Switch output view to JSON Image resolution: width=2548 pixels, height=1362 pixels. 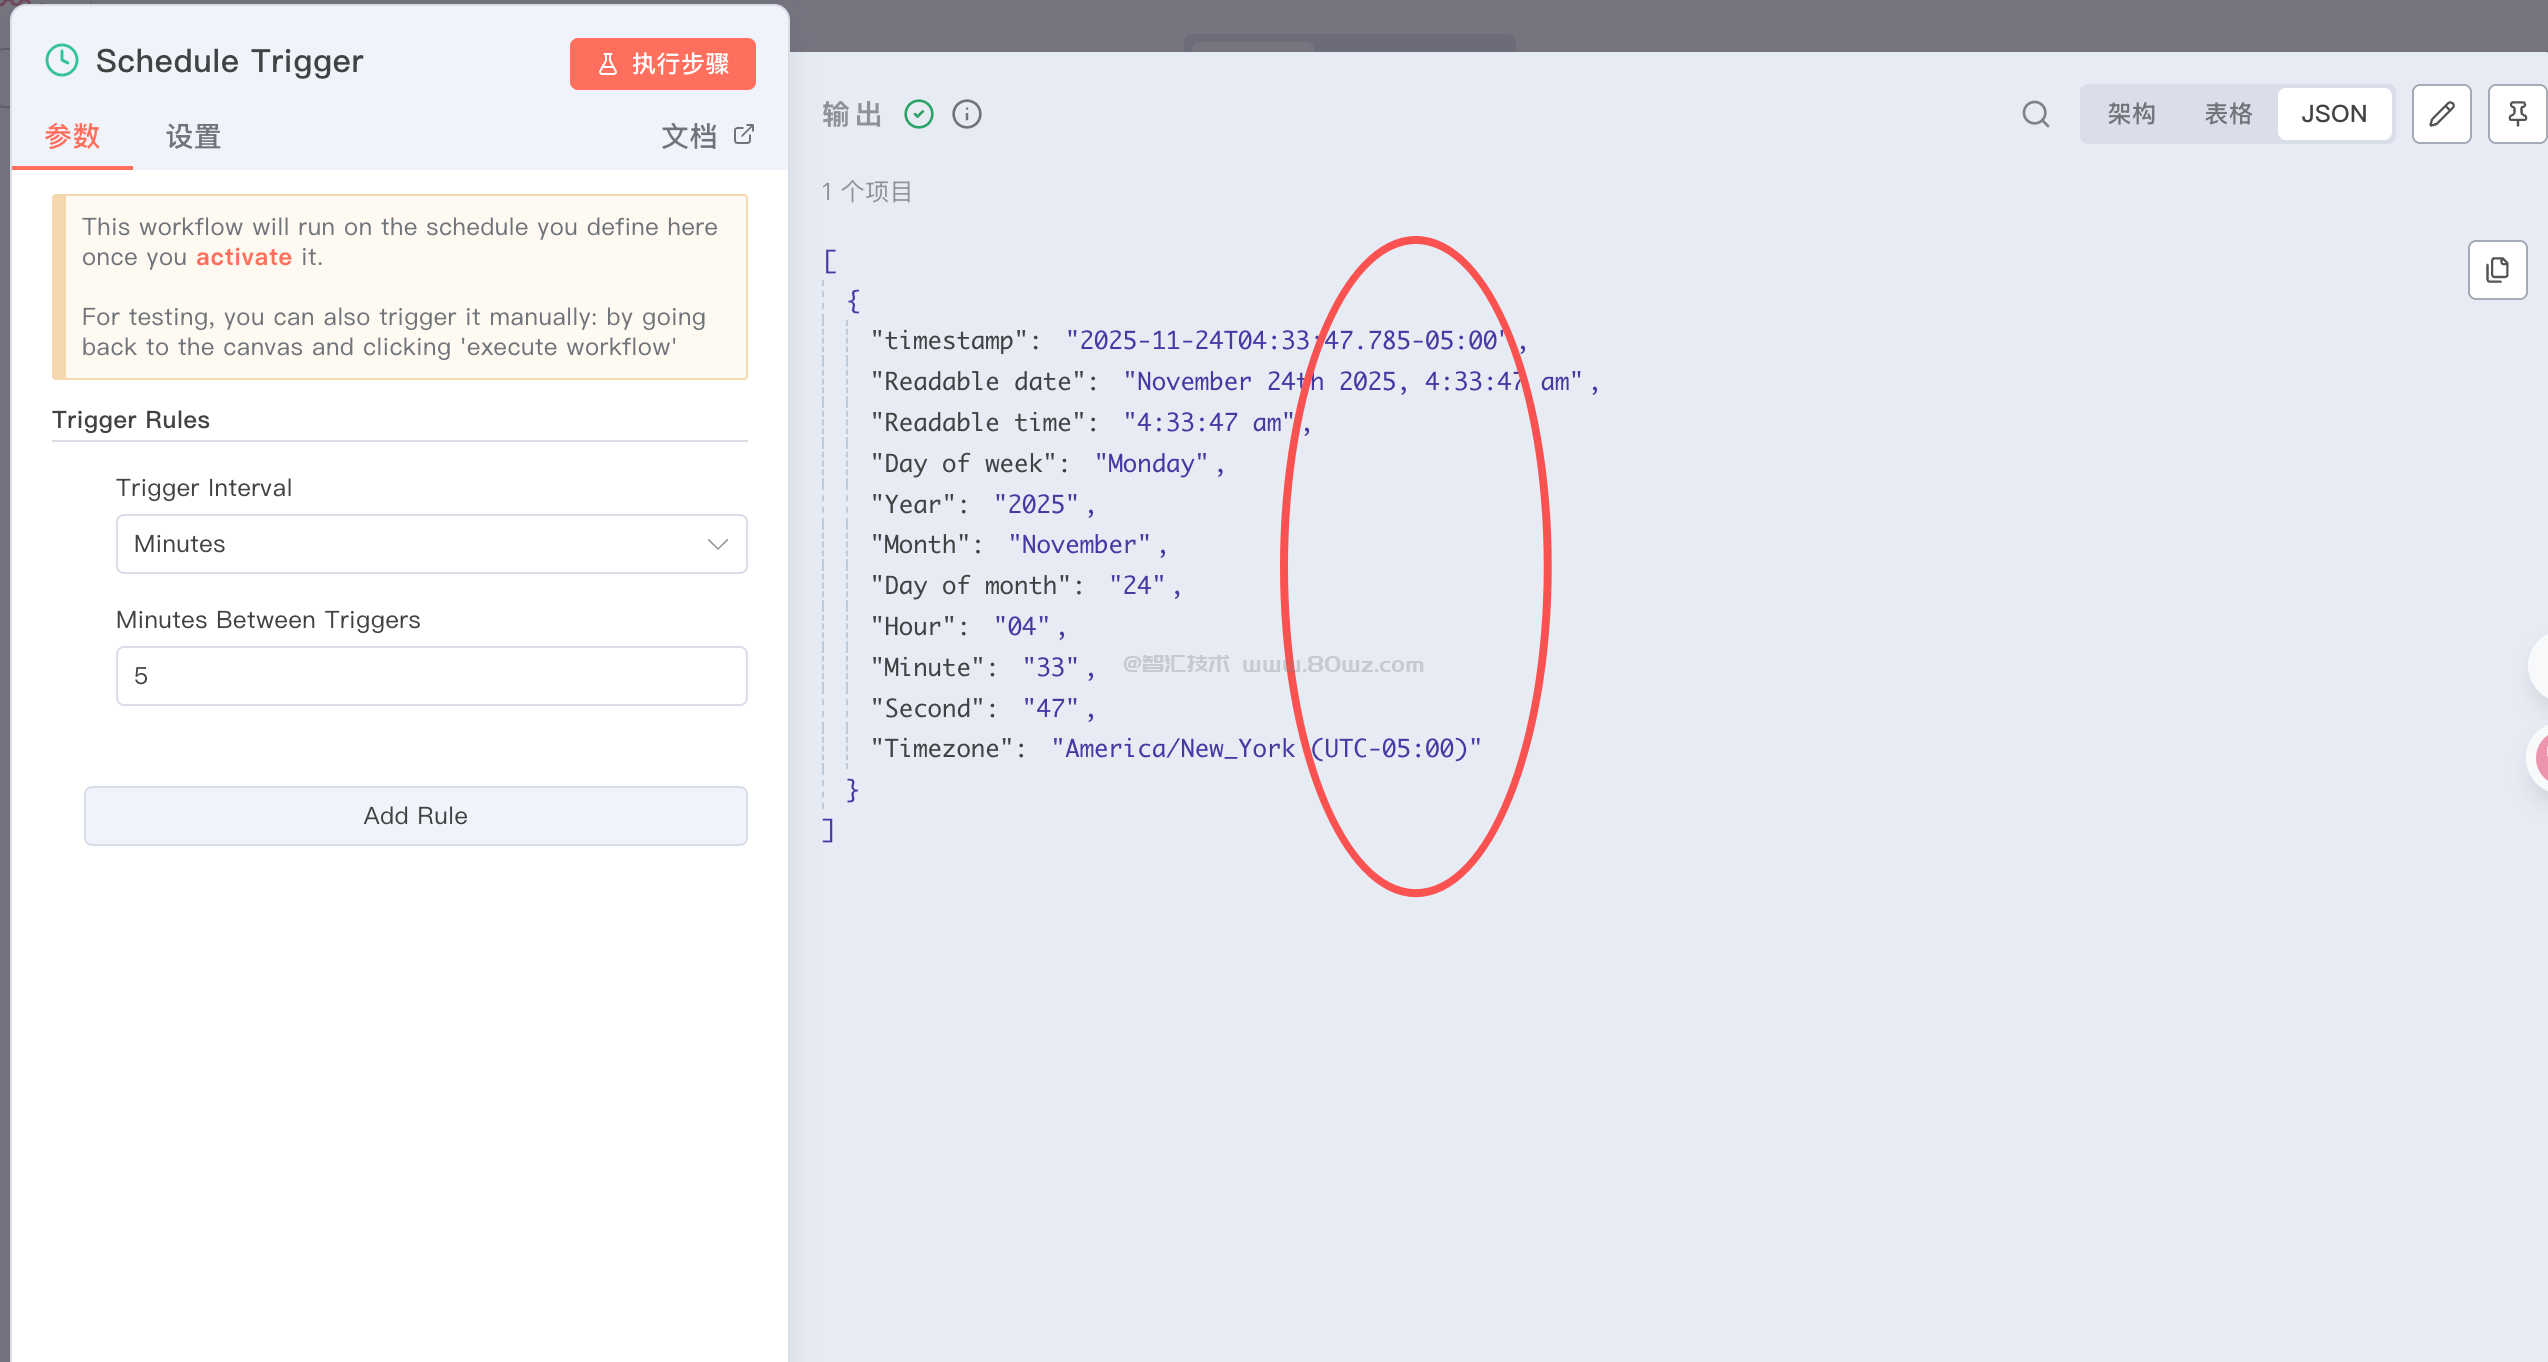[2333, 114]
